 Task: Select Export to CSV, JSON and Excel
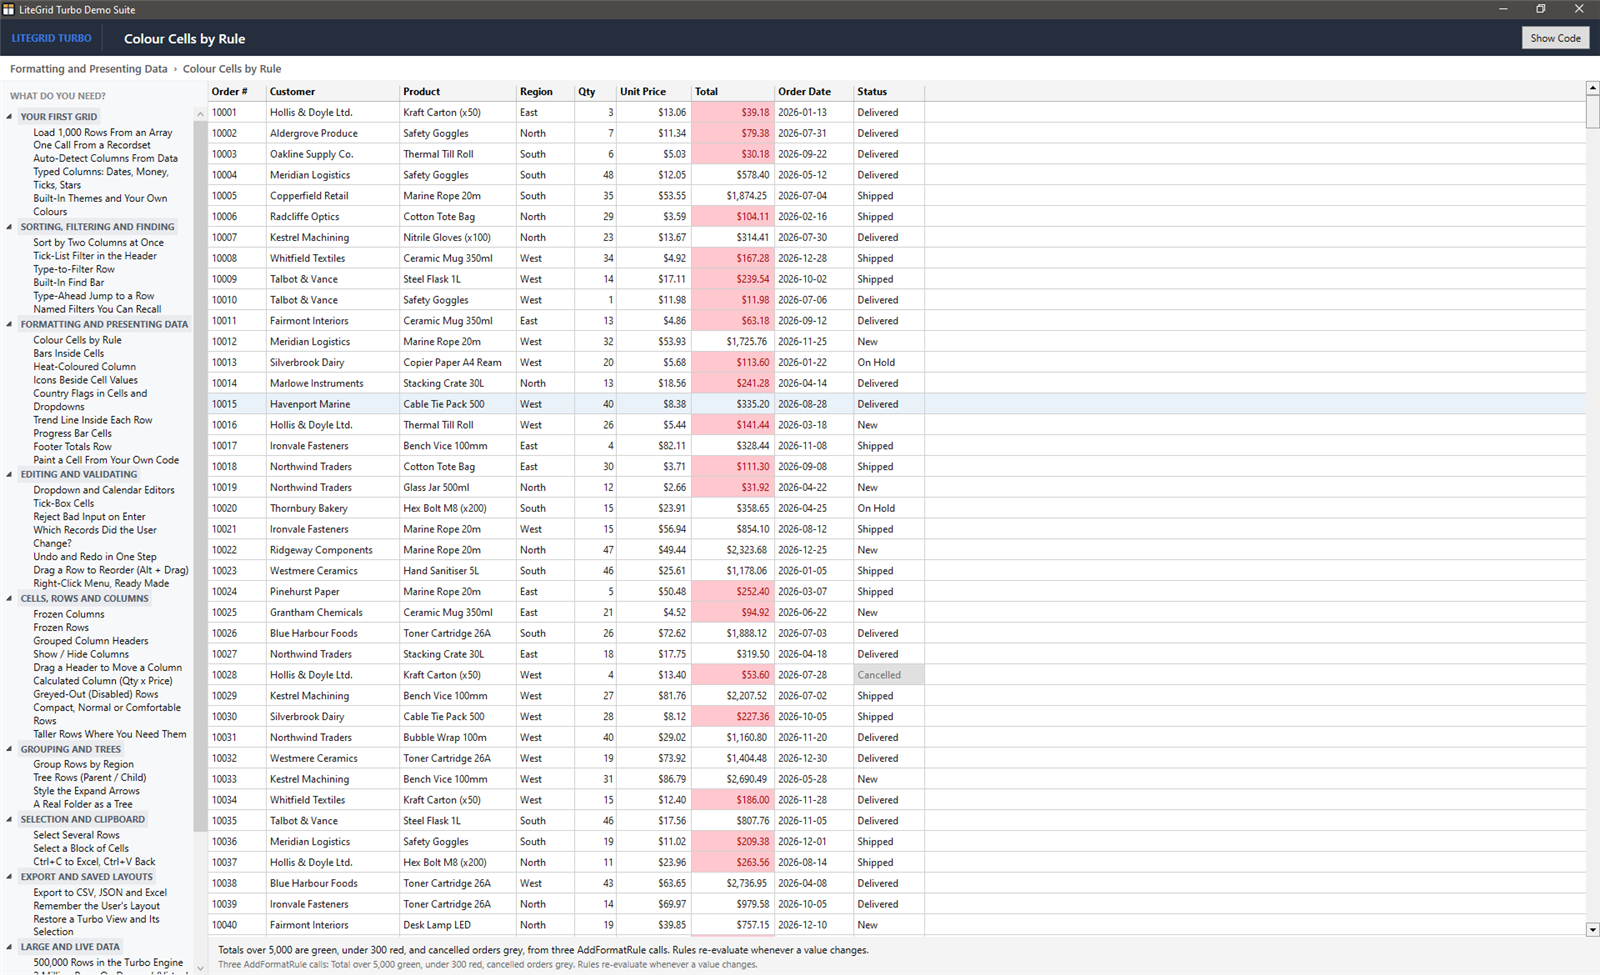pyautogui.click(x=100, y=892)
